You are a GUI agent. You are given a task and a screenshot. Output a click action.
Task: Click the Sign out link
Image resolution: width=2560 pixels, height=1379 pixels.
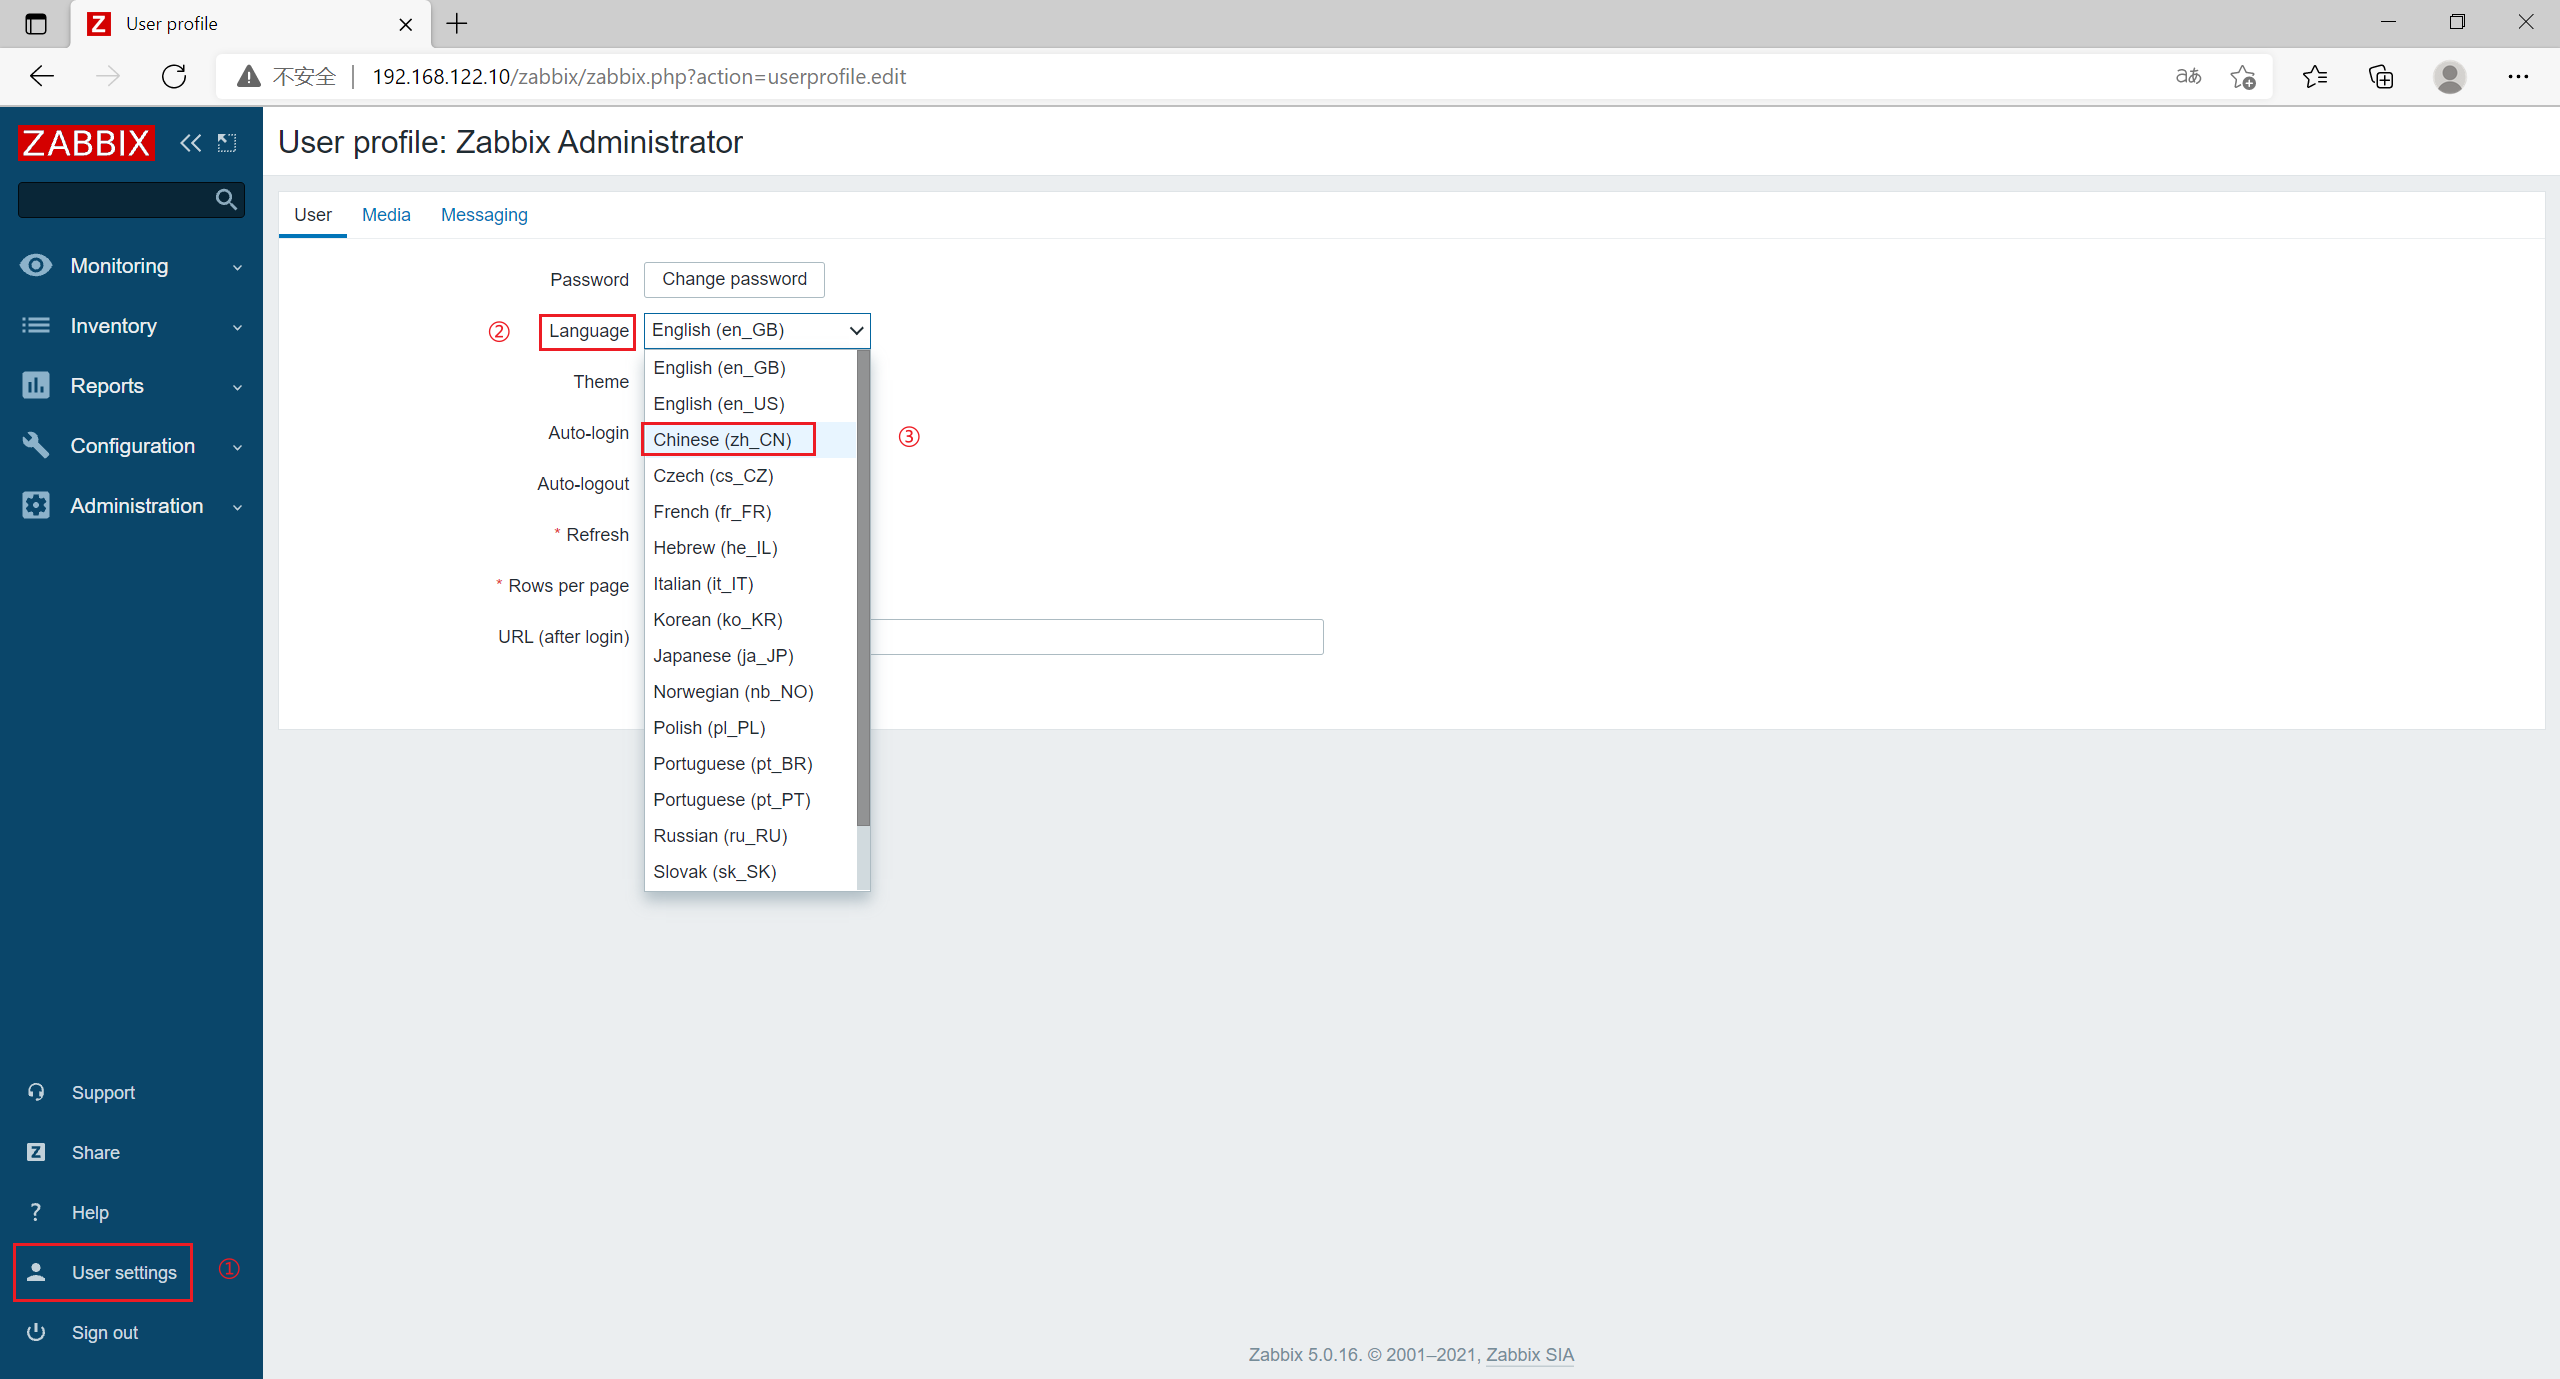pos(105,1333)
